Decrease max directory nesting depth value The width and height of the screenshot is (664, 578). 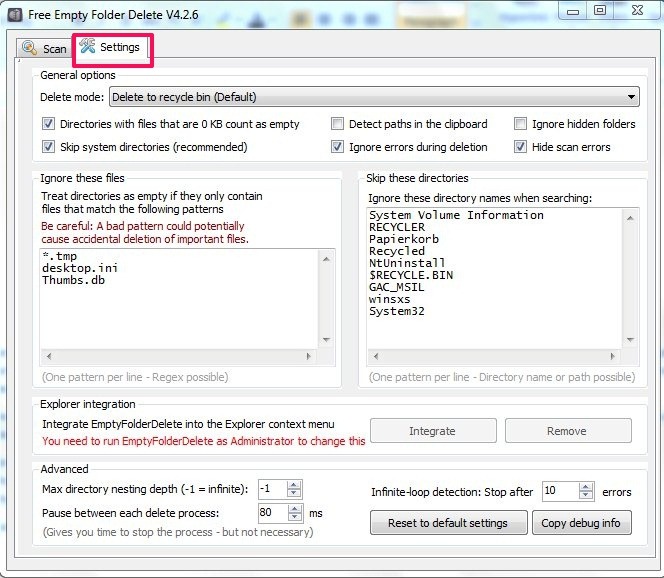click(x=294, y=493)
